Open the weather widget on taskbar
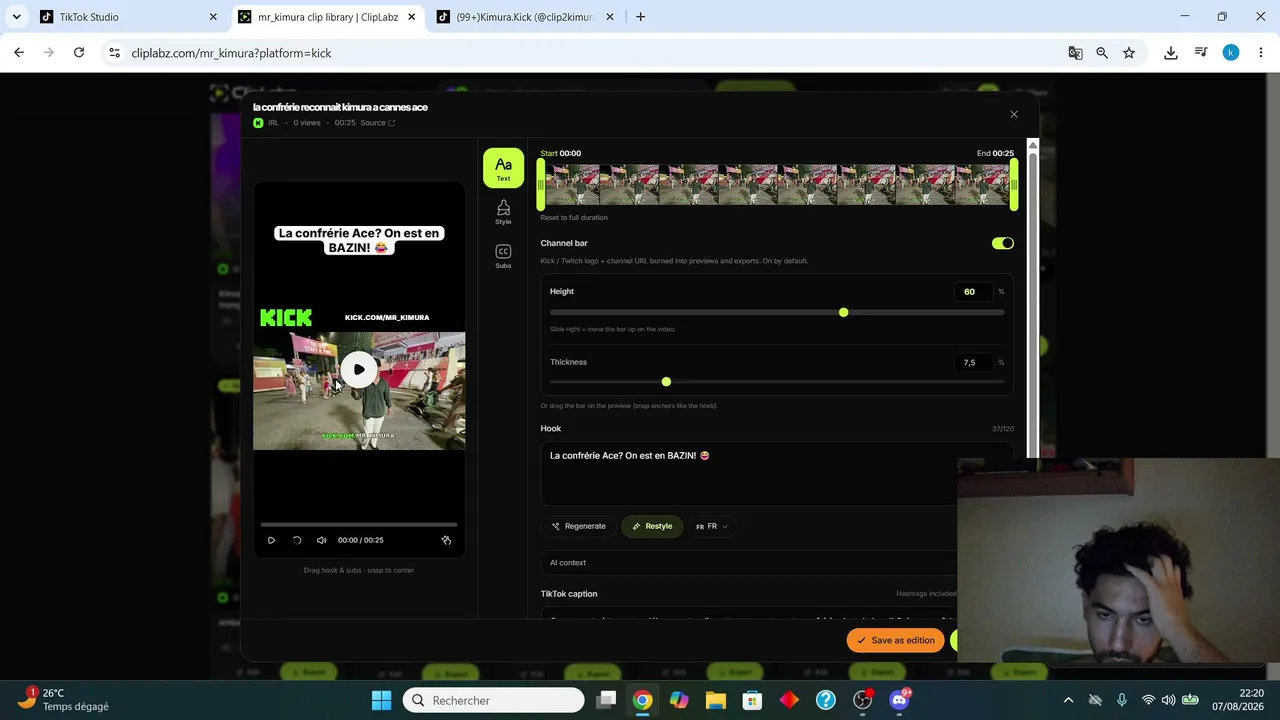Viewport: 1280px width, 720px height. pyautogui.click(x=68, y=700)
